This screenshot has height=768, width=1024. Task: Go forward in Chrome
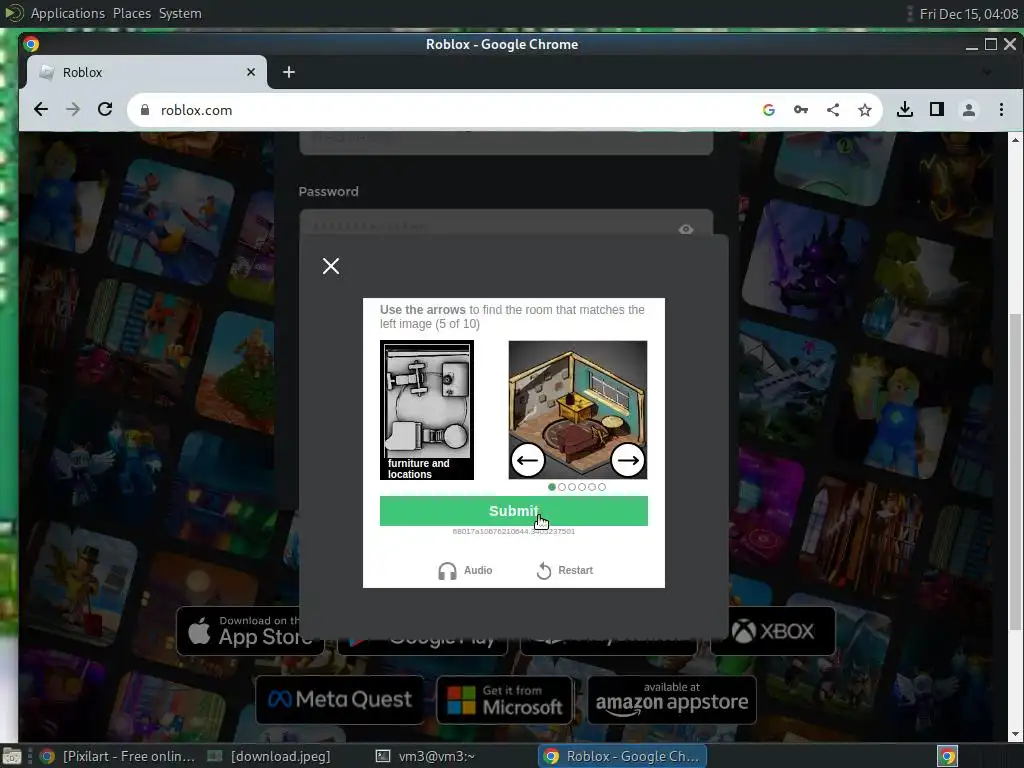73,110
